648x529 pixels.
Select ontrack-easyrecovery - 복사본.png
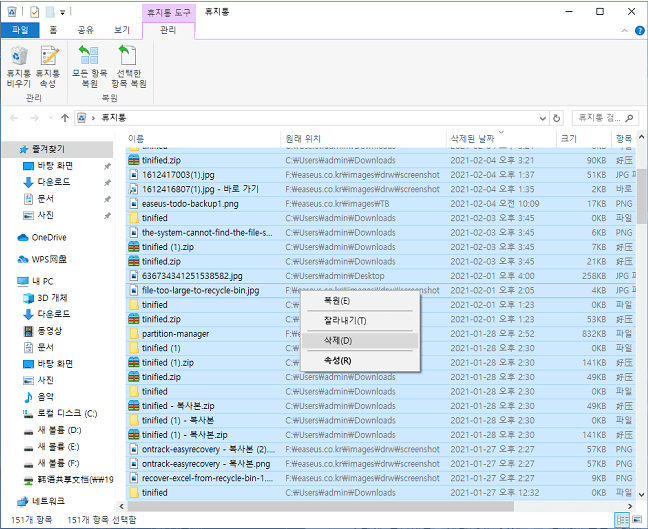click(x=381, y=464)
